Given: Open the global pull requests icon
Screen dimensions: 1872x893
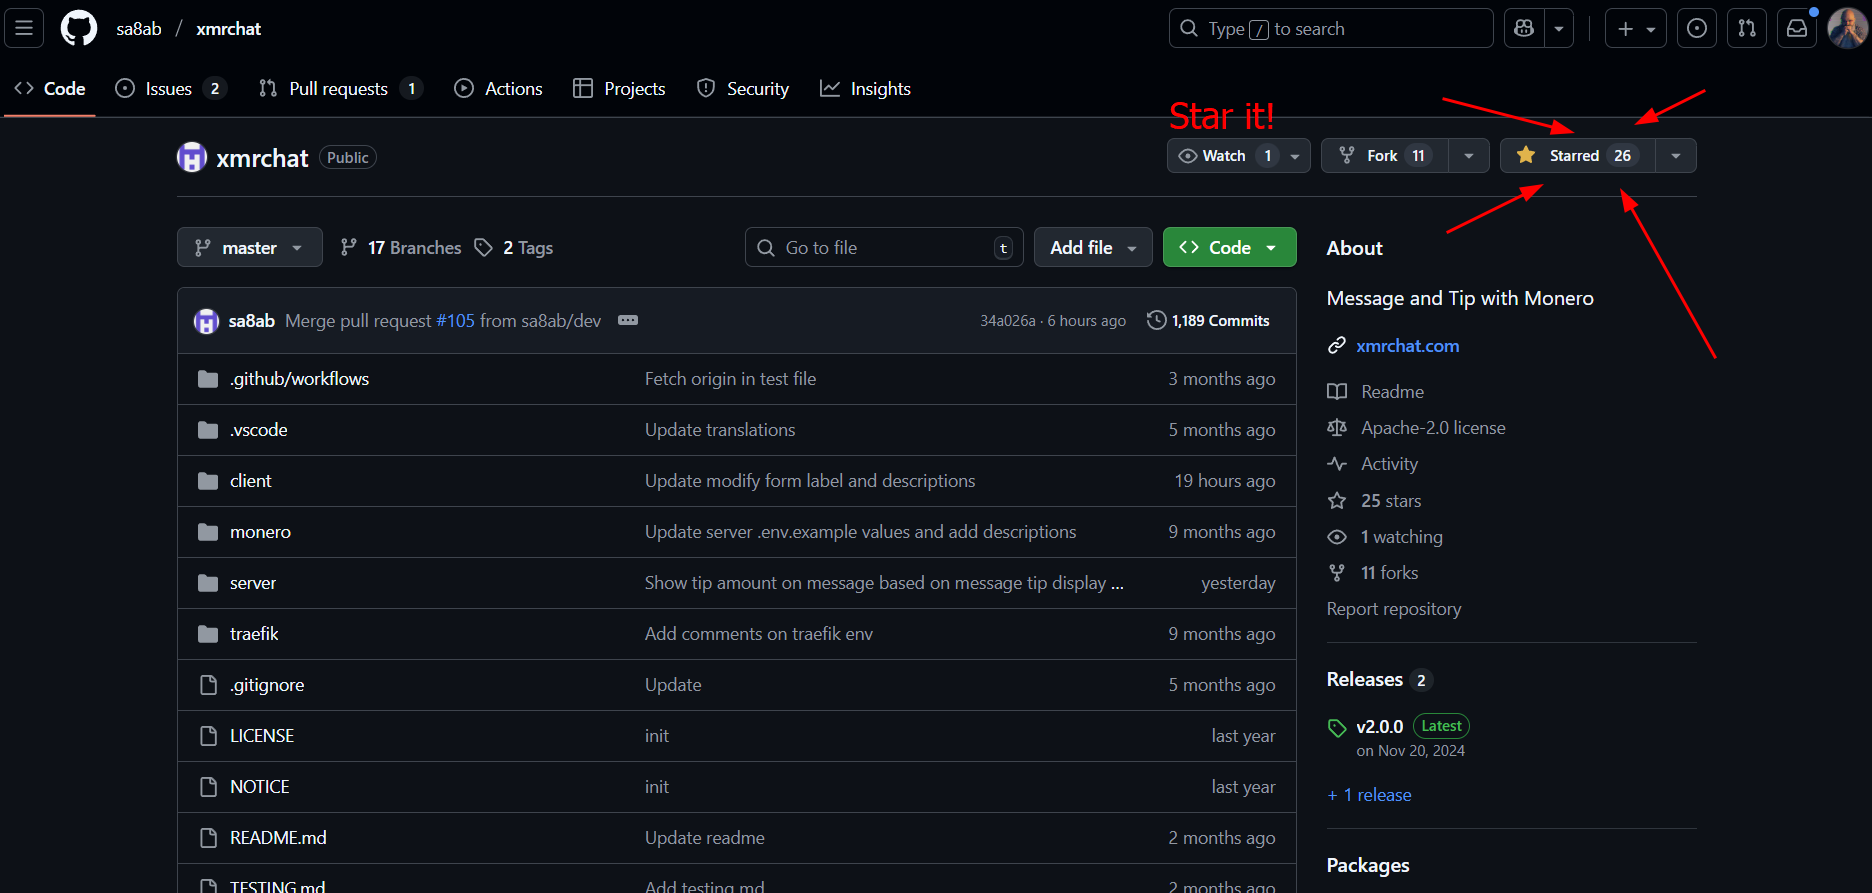Looking at the screenshot, I should tap(1746, 28).
